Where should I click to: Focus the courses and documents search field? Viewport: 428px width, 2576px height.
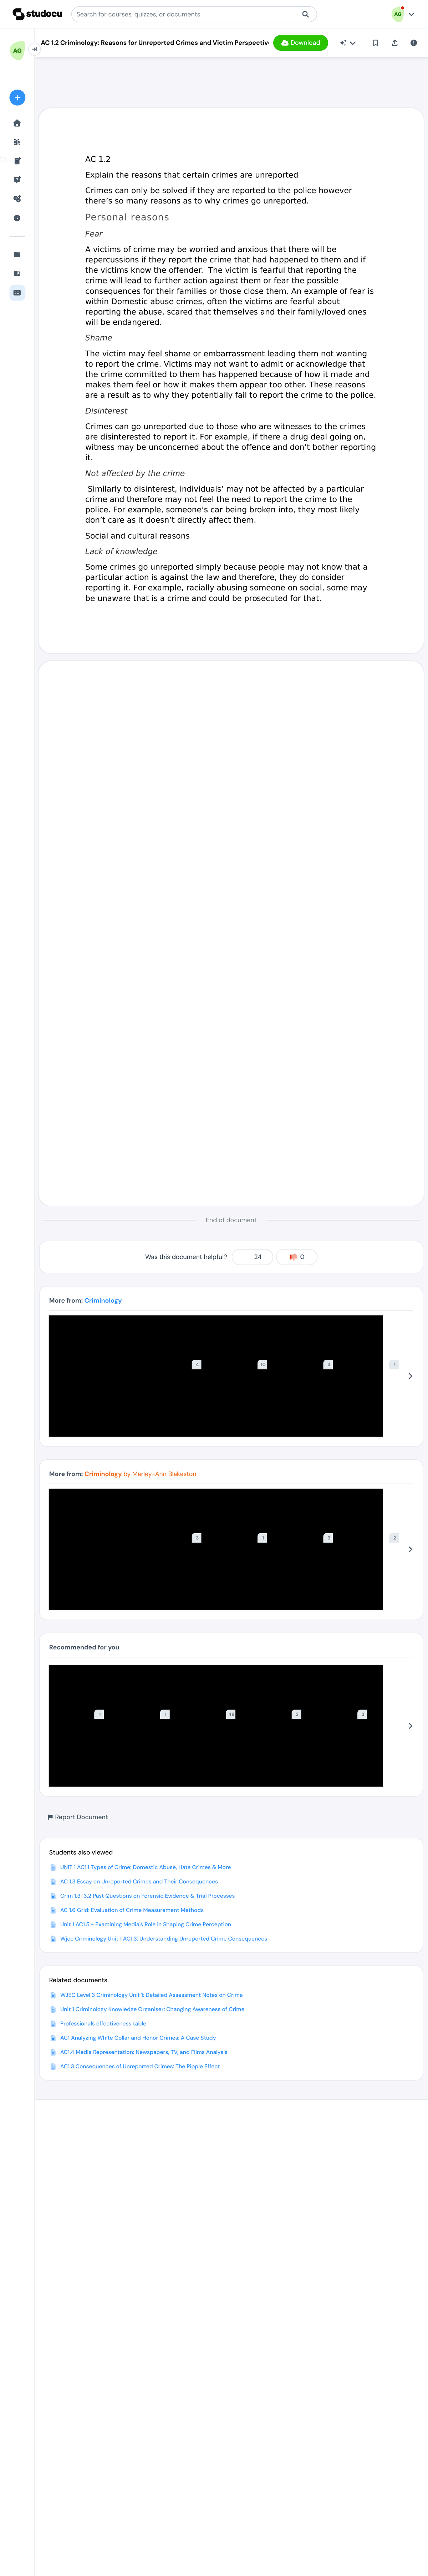[187, 14]
